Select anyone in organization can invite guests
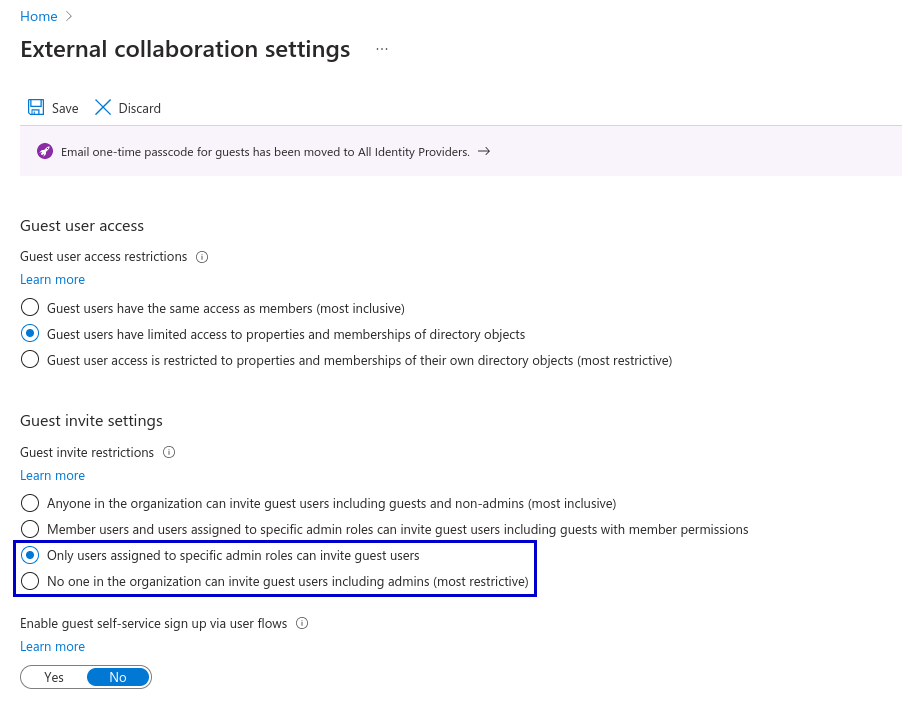Image resolution: width=902 pixels, height=716 pixels. pyautogui.click(x=30, y=503)
